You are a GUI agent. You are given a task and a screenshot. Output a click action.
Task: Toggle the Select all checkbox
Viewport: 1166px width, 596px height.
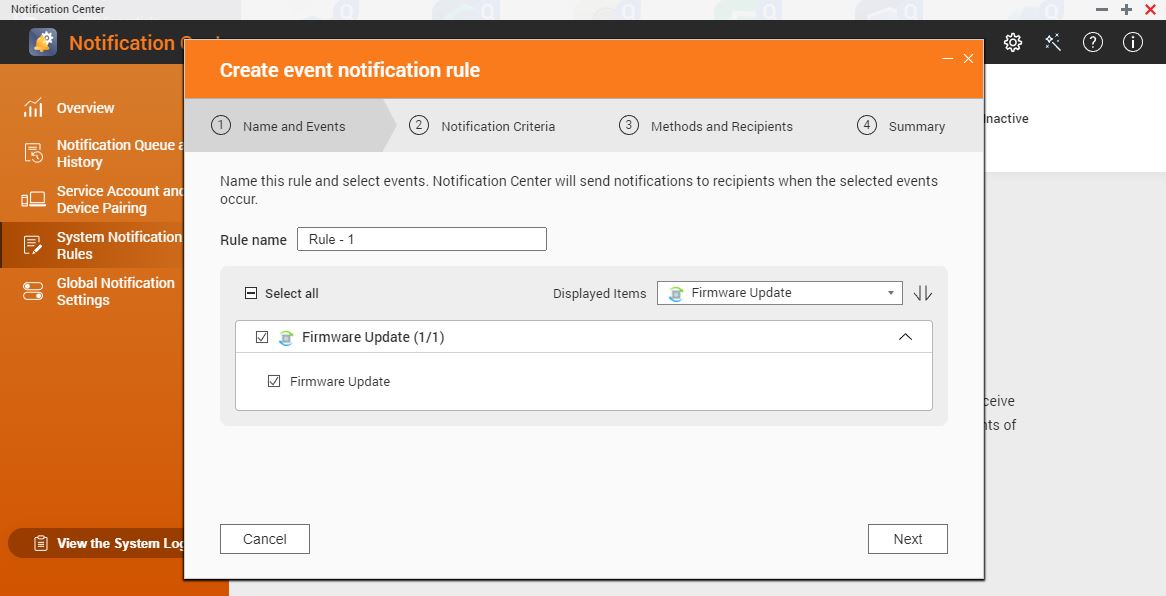point(251,293)
